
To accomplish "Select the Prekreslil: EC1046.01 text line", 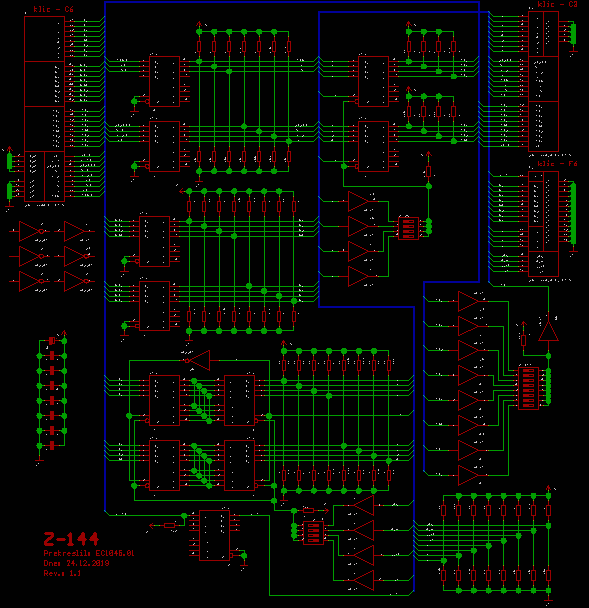I will tap(89, 553).
